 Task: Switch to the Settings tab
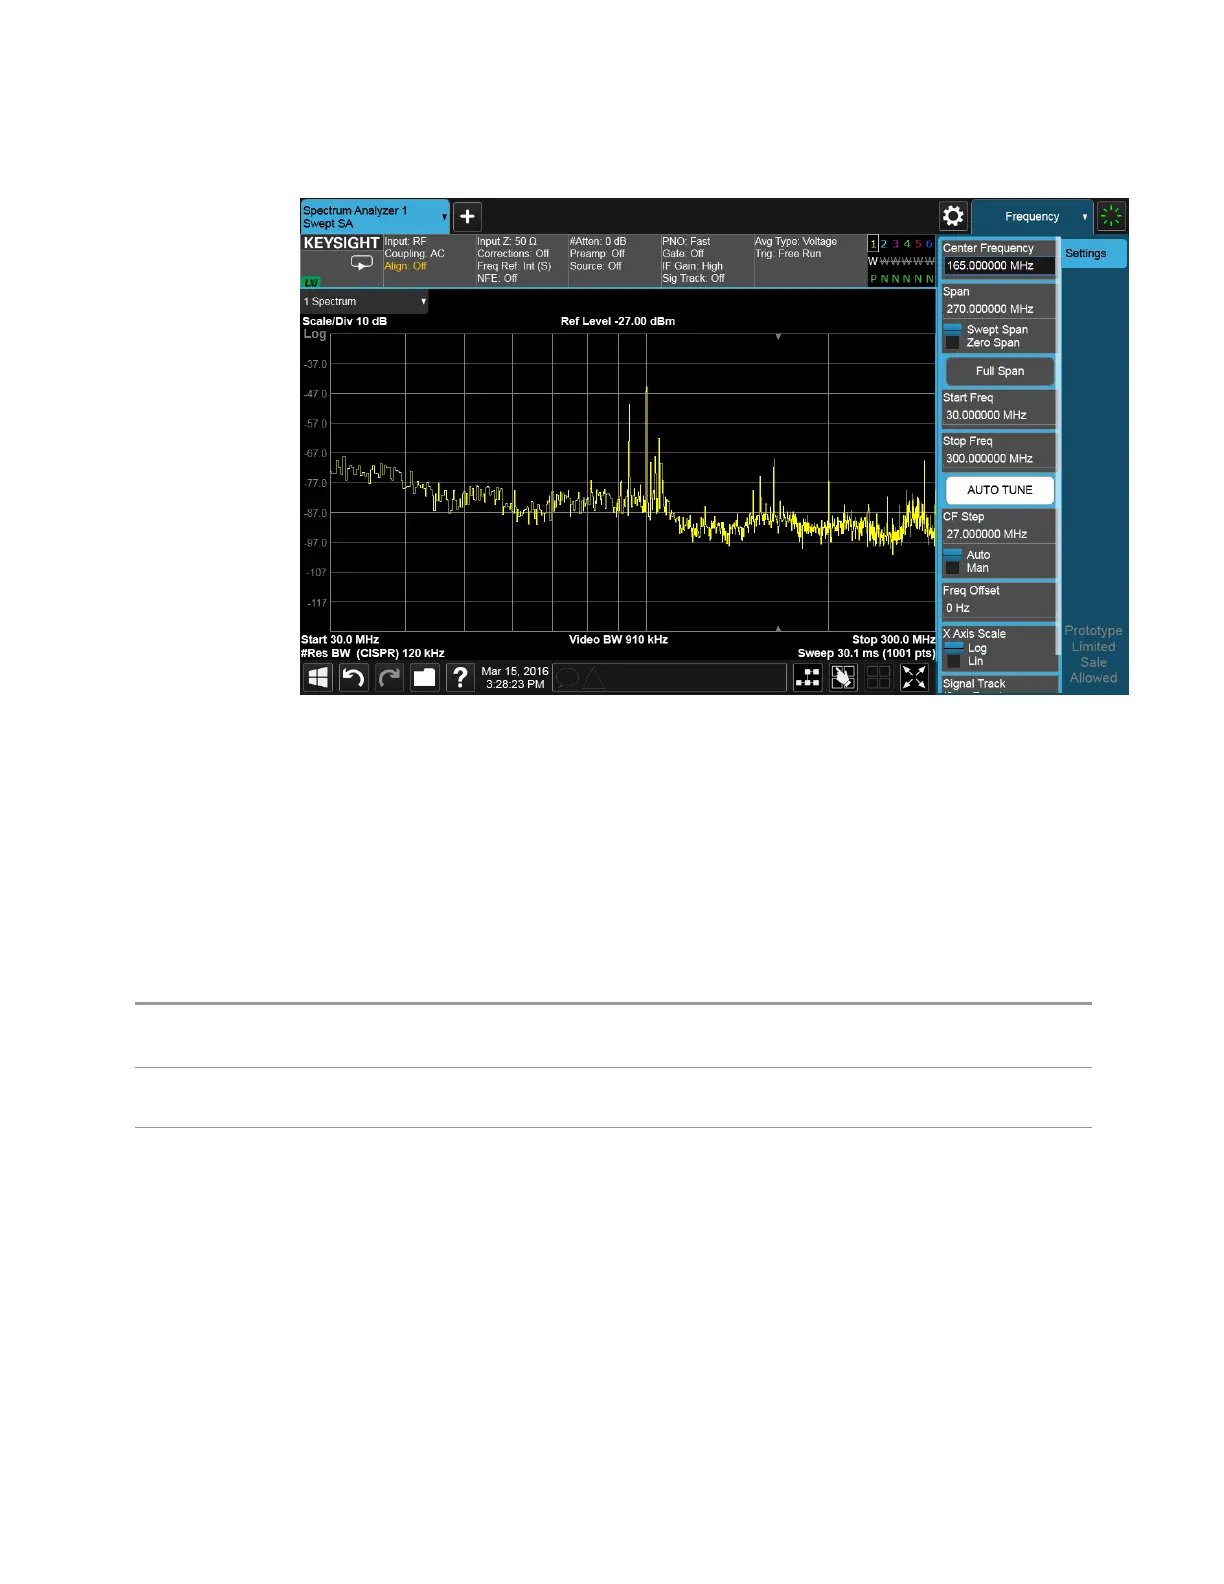(1094, 253)
